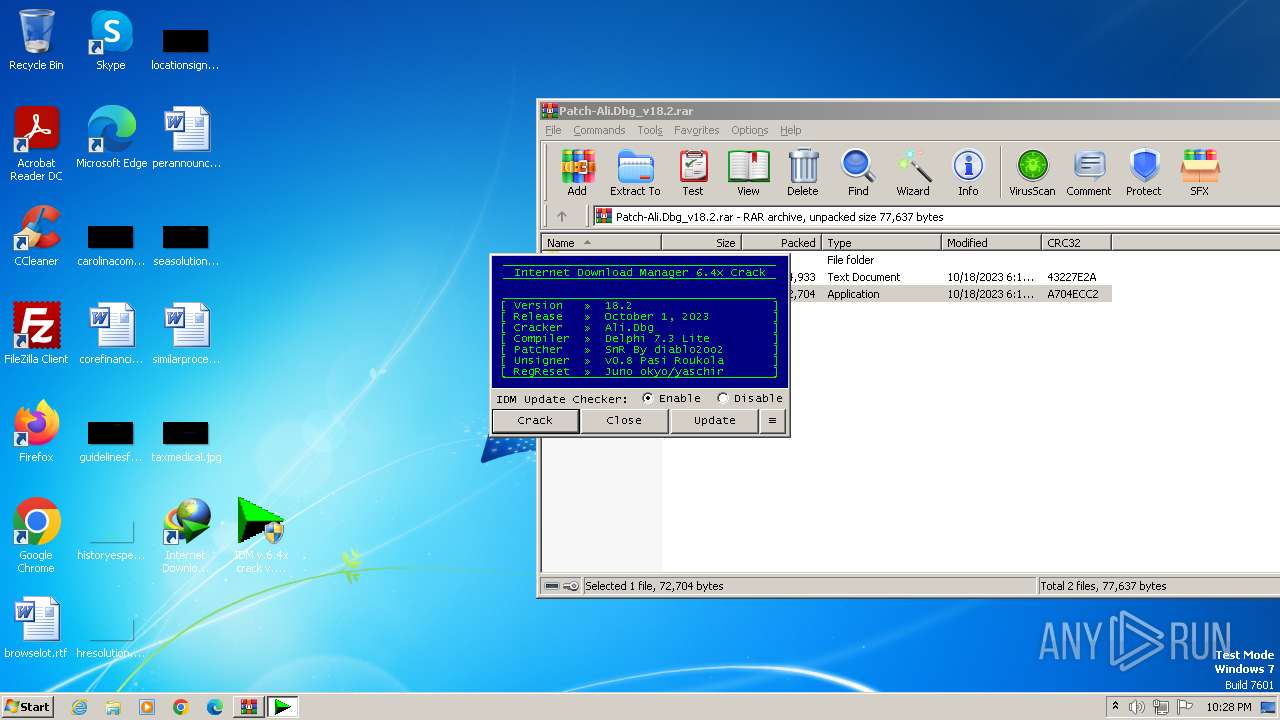Screen dimensions: 1280x720
Task: Sort by Type column header
Action: click(881, 243)
